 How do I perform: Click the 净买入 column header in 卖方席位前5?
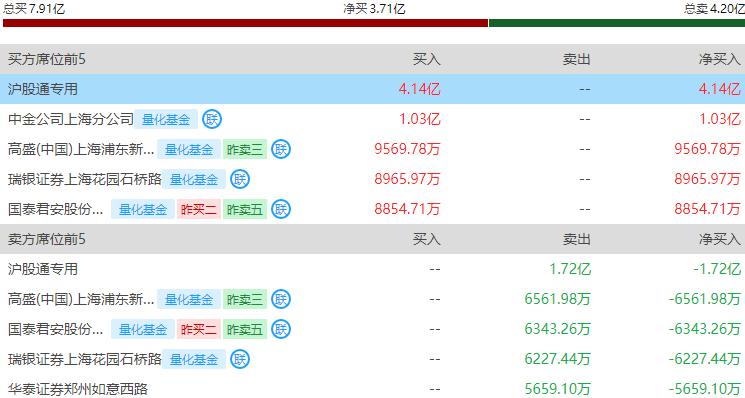[x=719, y=239]
